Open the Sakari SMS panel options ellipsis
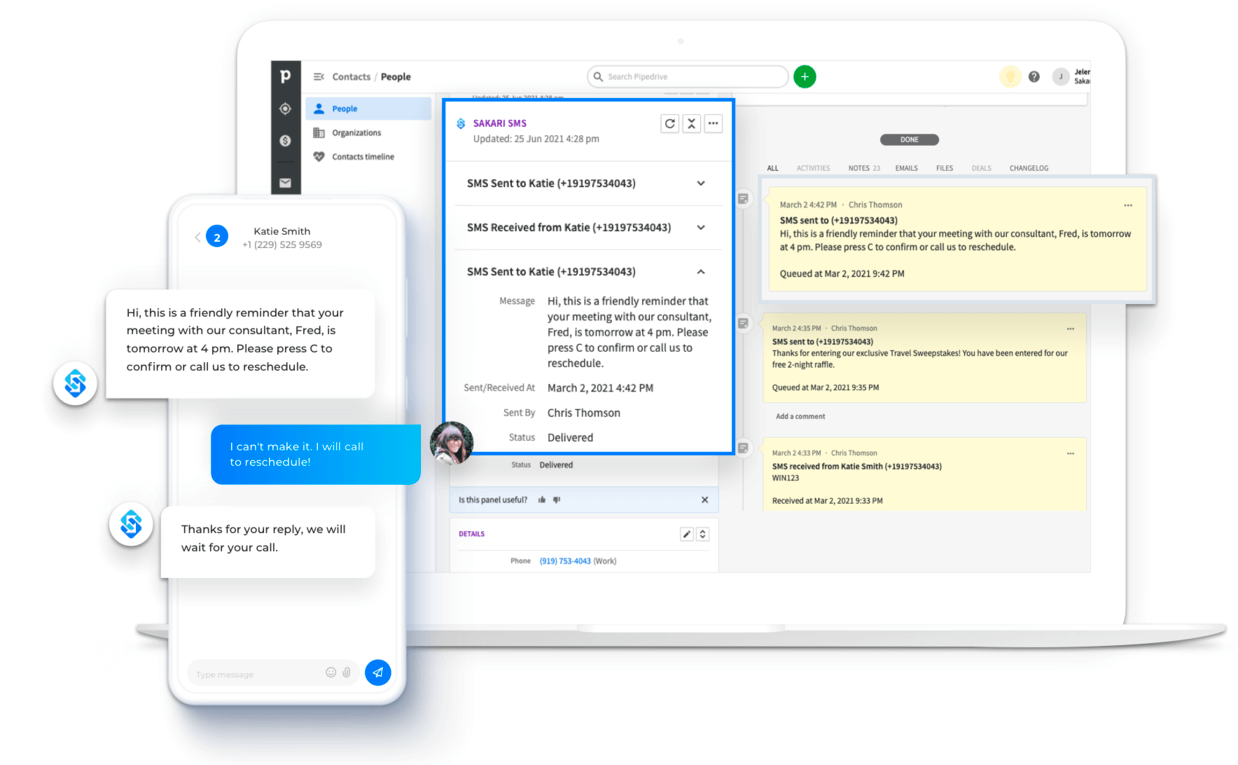Image resolution: width=1238 pixels, height=765 pixels. coord(713,123)
